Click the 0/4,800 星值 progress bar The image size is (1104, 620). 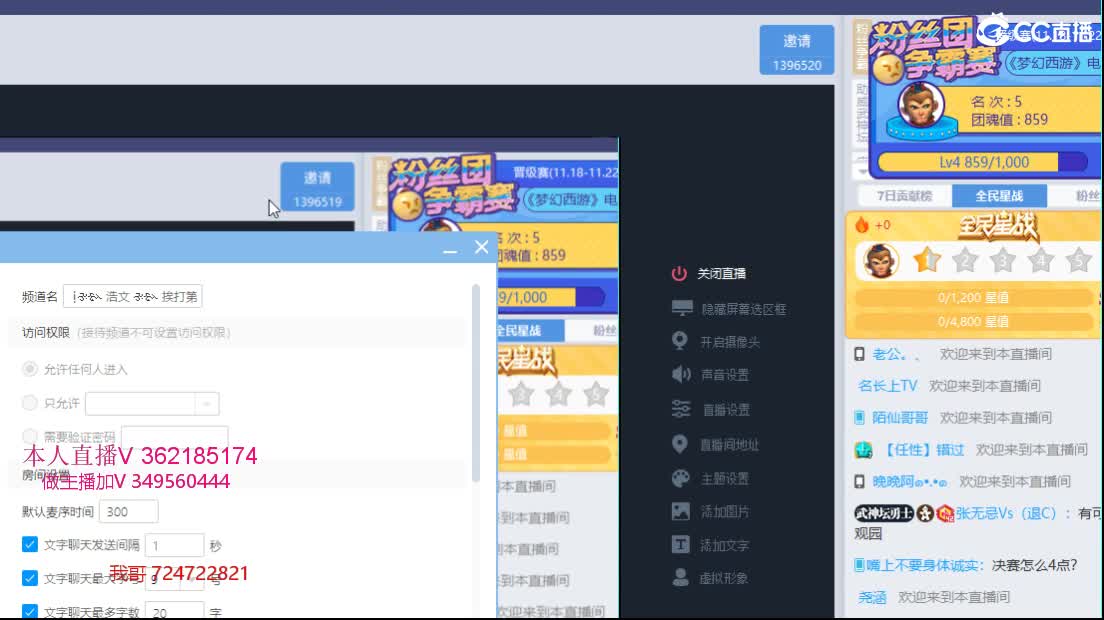click(973, 322)
